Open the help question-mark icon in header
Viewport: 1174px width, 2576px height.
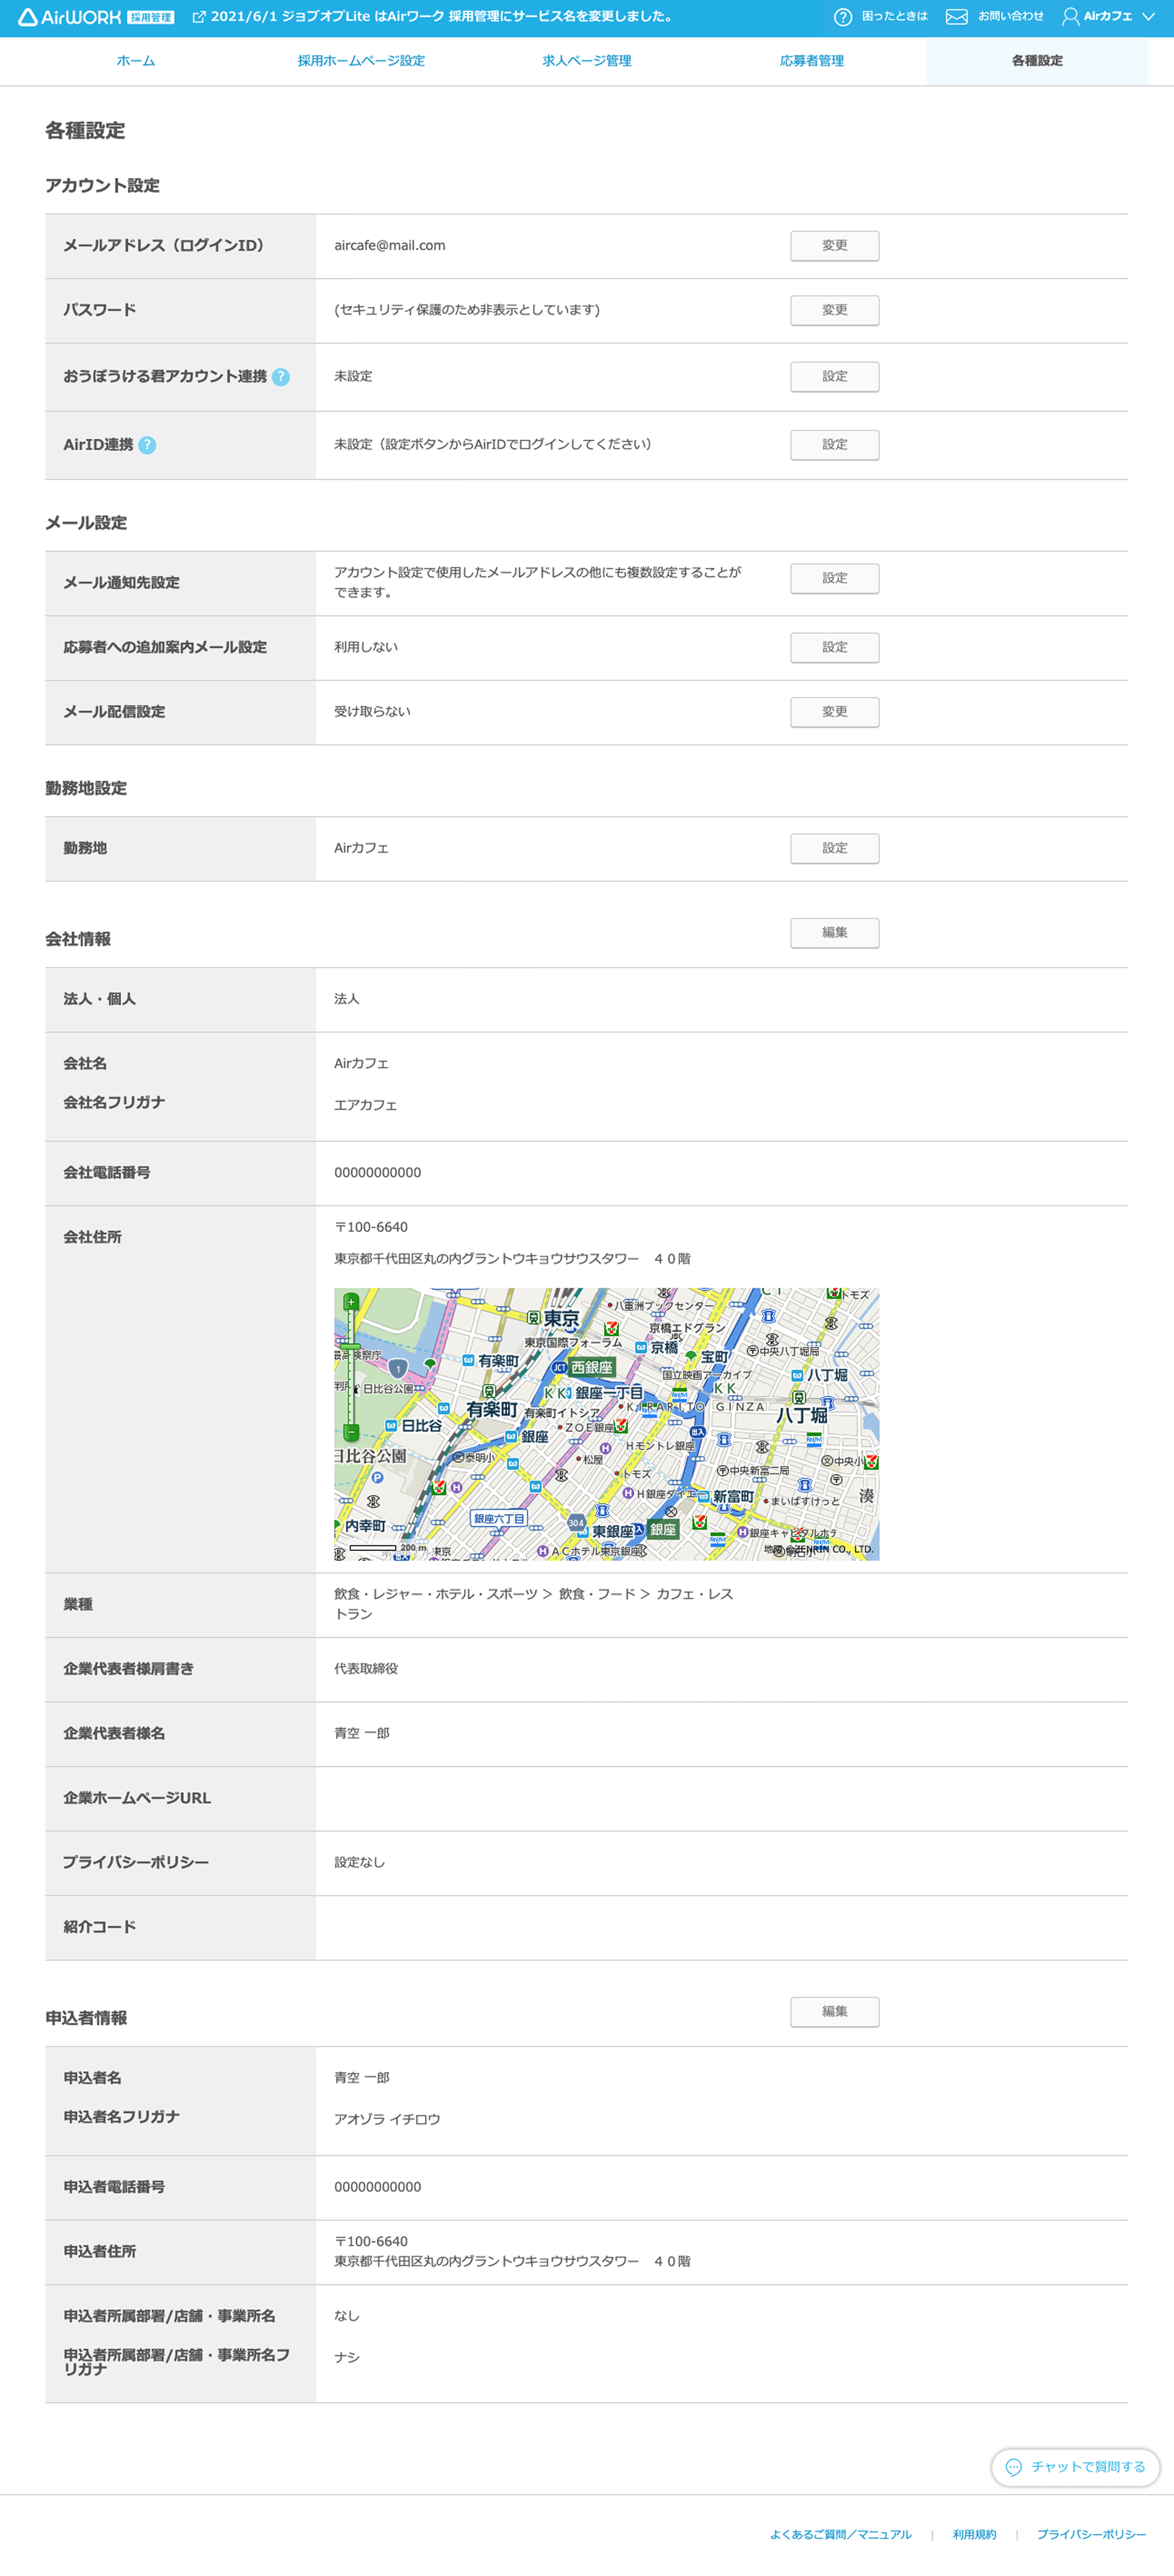(x=843, y=17)
